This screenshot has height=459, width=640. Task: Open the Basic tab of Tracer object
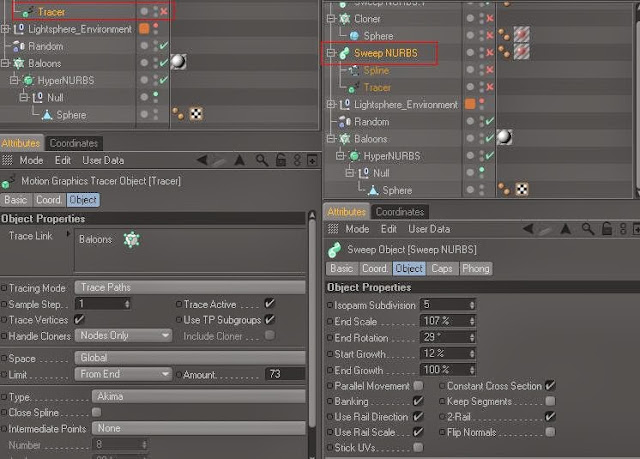[16, 200]
